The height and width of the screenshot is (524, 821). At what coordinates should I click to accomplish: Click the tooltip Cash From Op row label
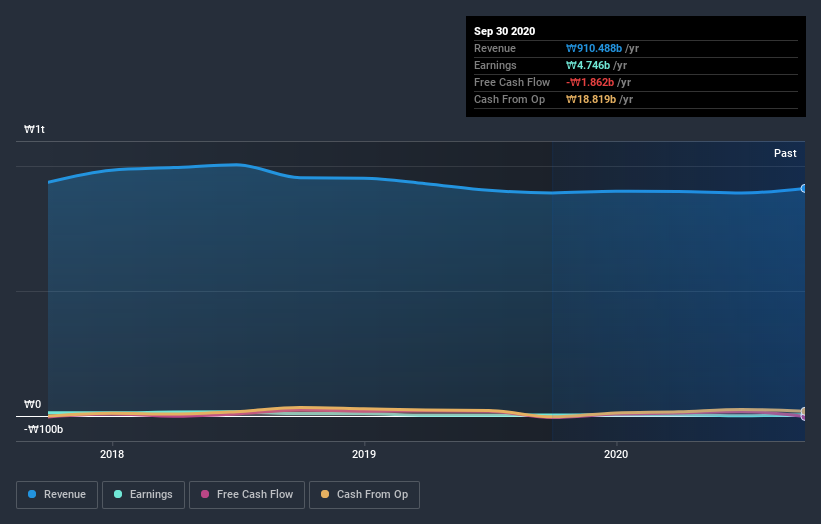point(509,99)
